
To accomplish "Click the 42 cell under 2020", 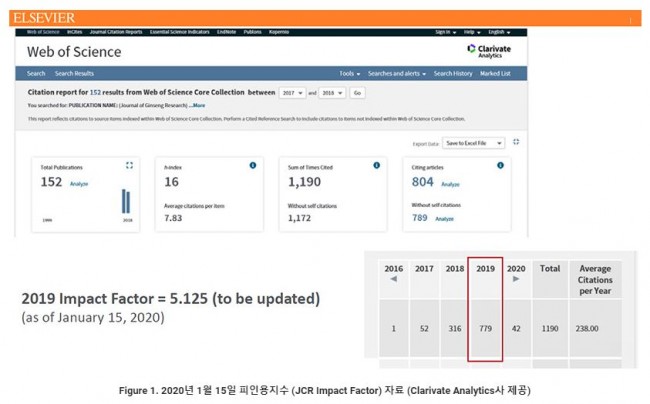I will (516, 329).
